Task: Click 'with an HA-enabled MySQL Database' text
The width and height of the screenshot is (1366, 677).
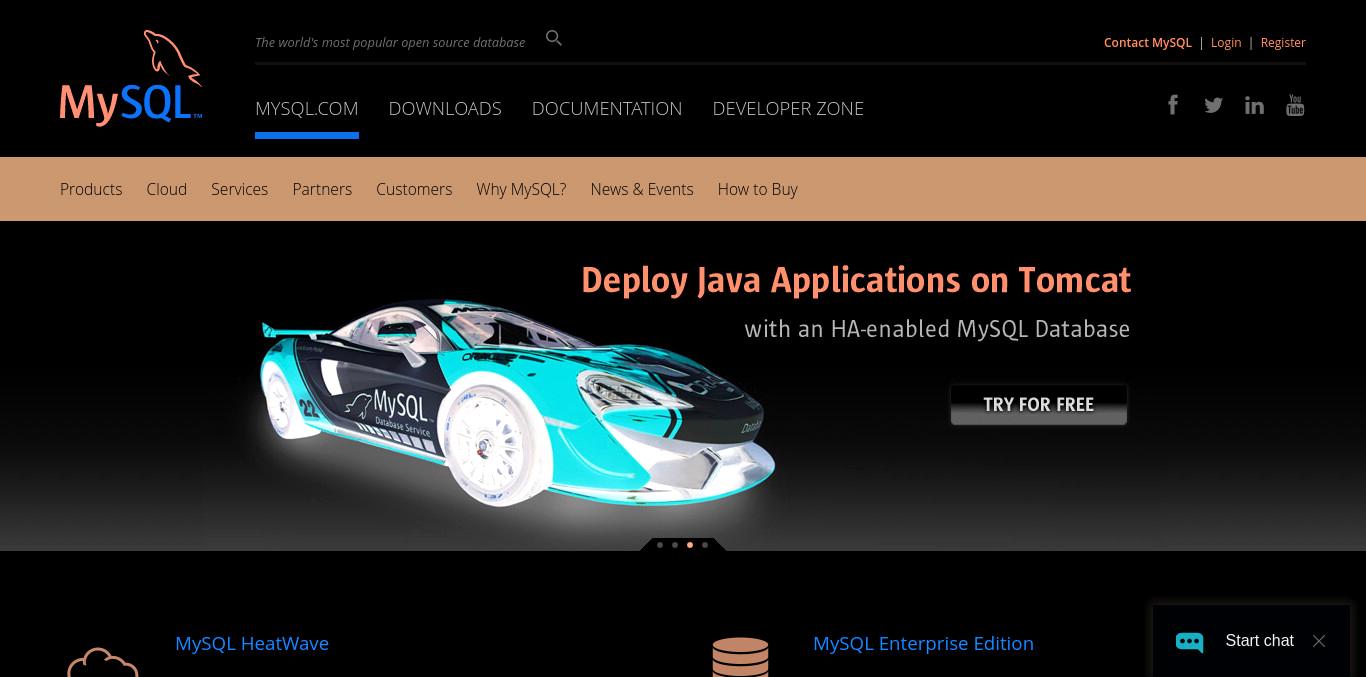Action: click(x=937, y=329)
